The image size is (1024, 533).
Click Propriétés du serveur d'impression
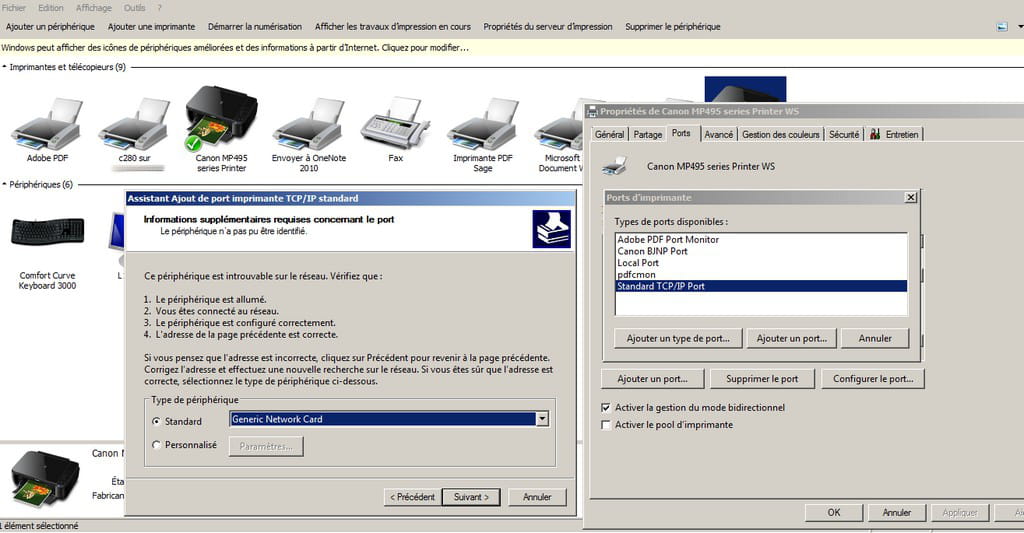(548, 27)
